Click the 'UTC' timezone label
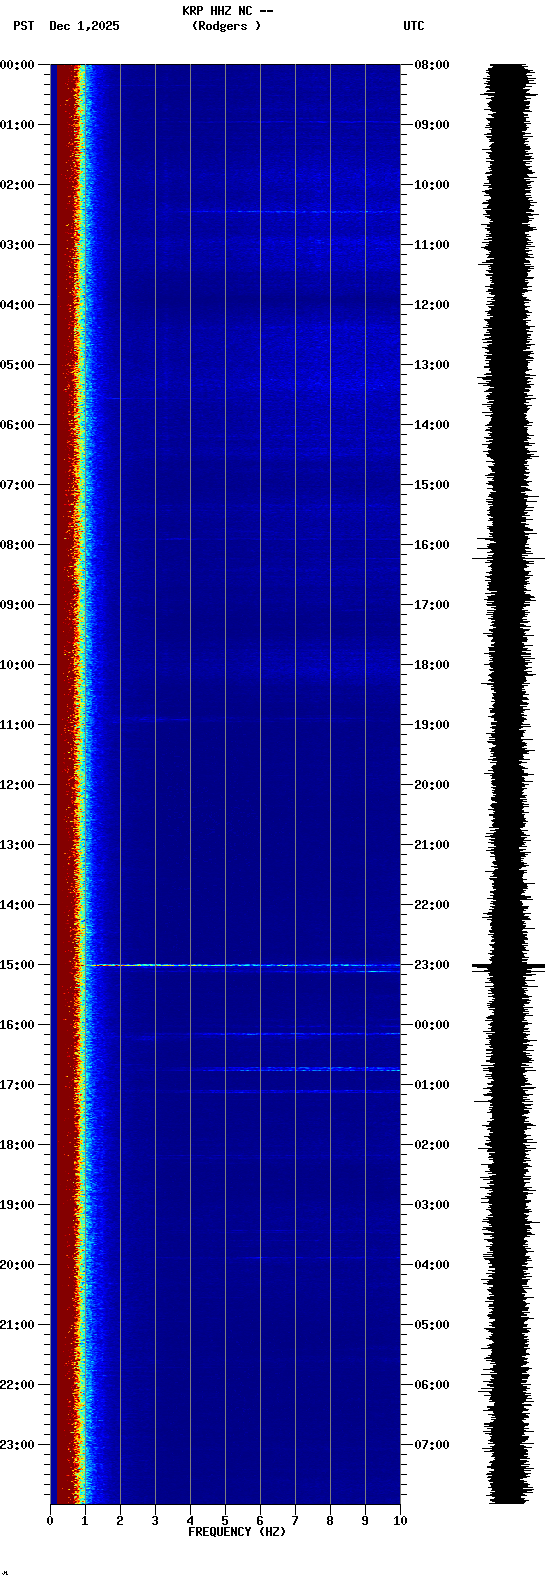The height and width of the screenshot is (1584, 552). [414, 26]
